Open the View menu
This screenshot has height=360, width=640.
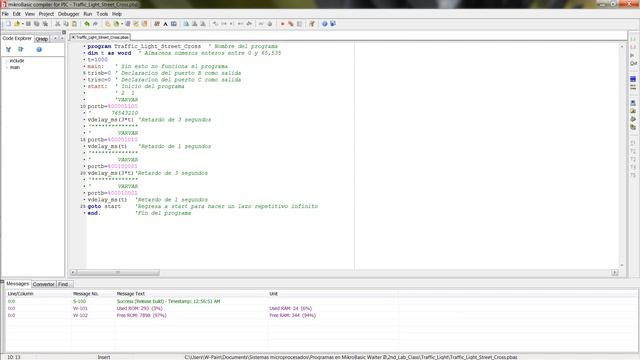(x=29, y=14)
